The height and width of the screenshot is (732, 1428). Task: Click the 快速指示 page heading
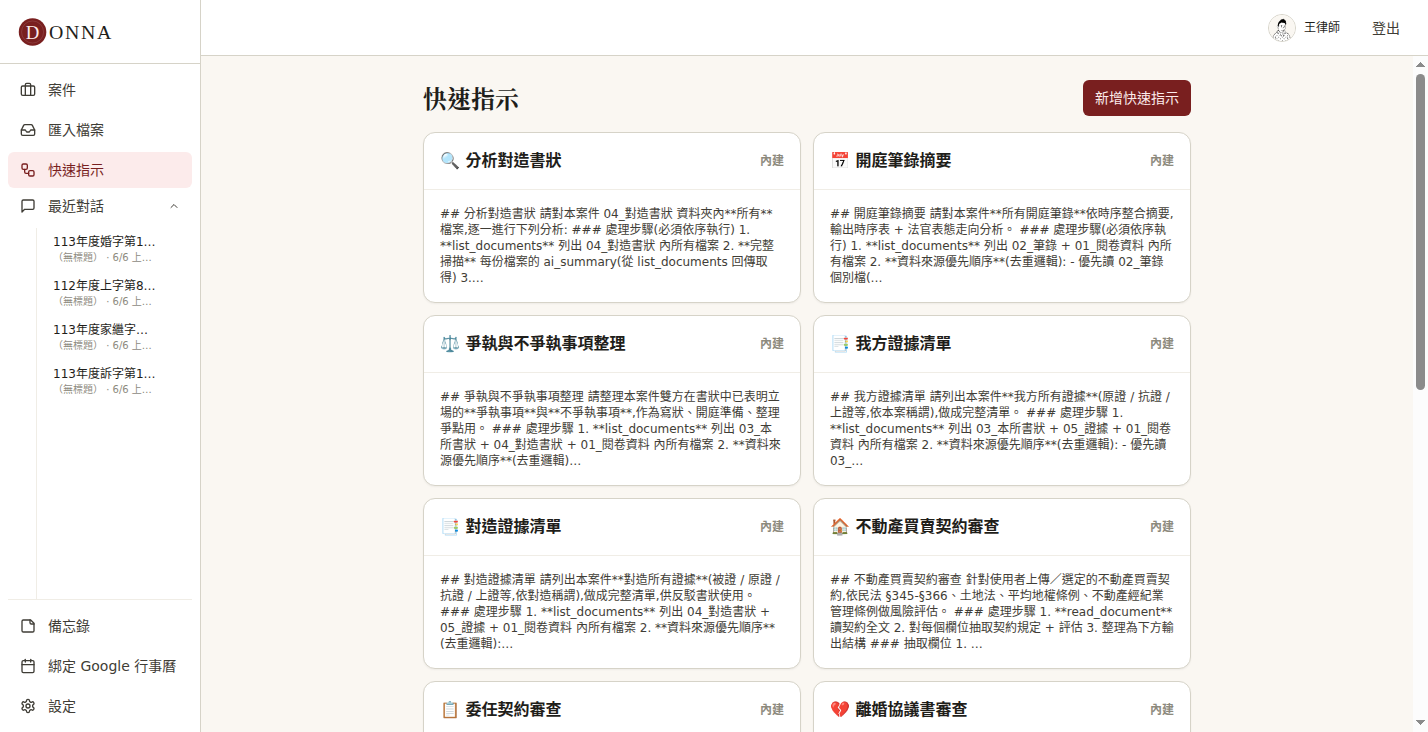(471, 99)
